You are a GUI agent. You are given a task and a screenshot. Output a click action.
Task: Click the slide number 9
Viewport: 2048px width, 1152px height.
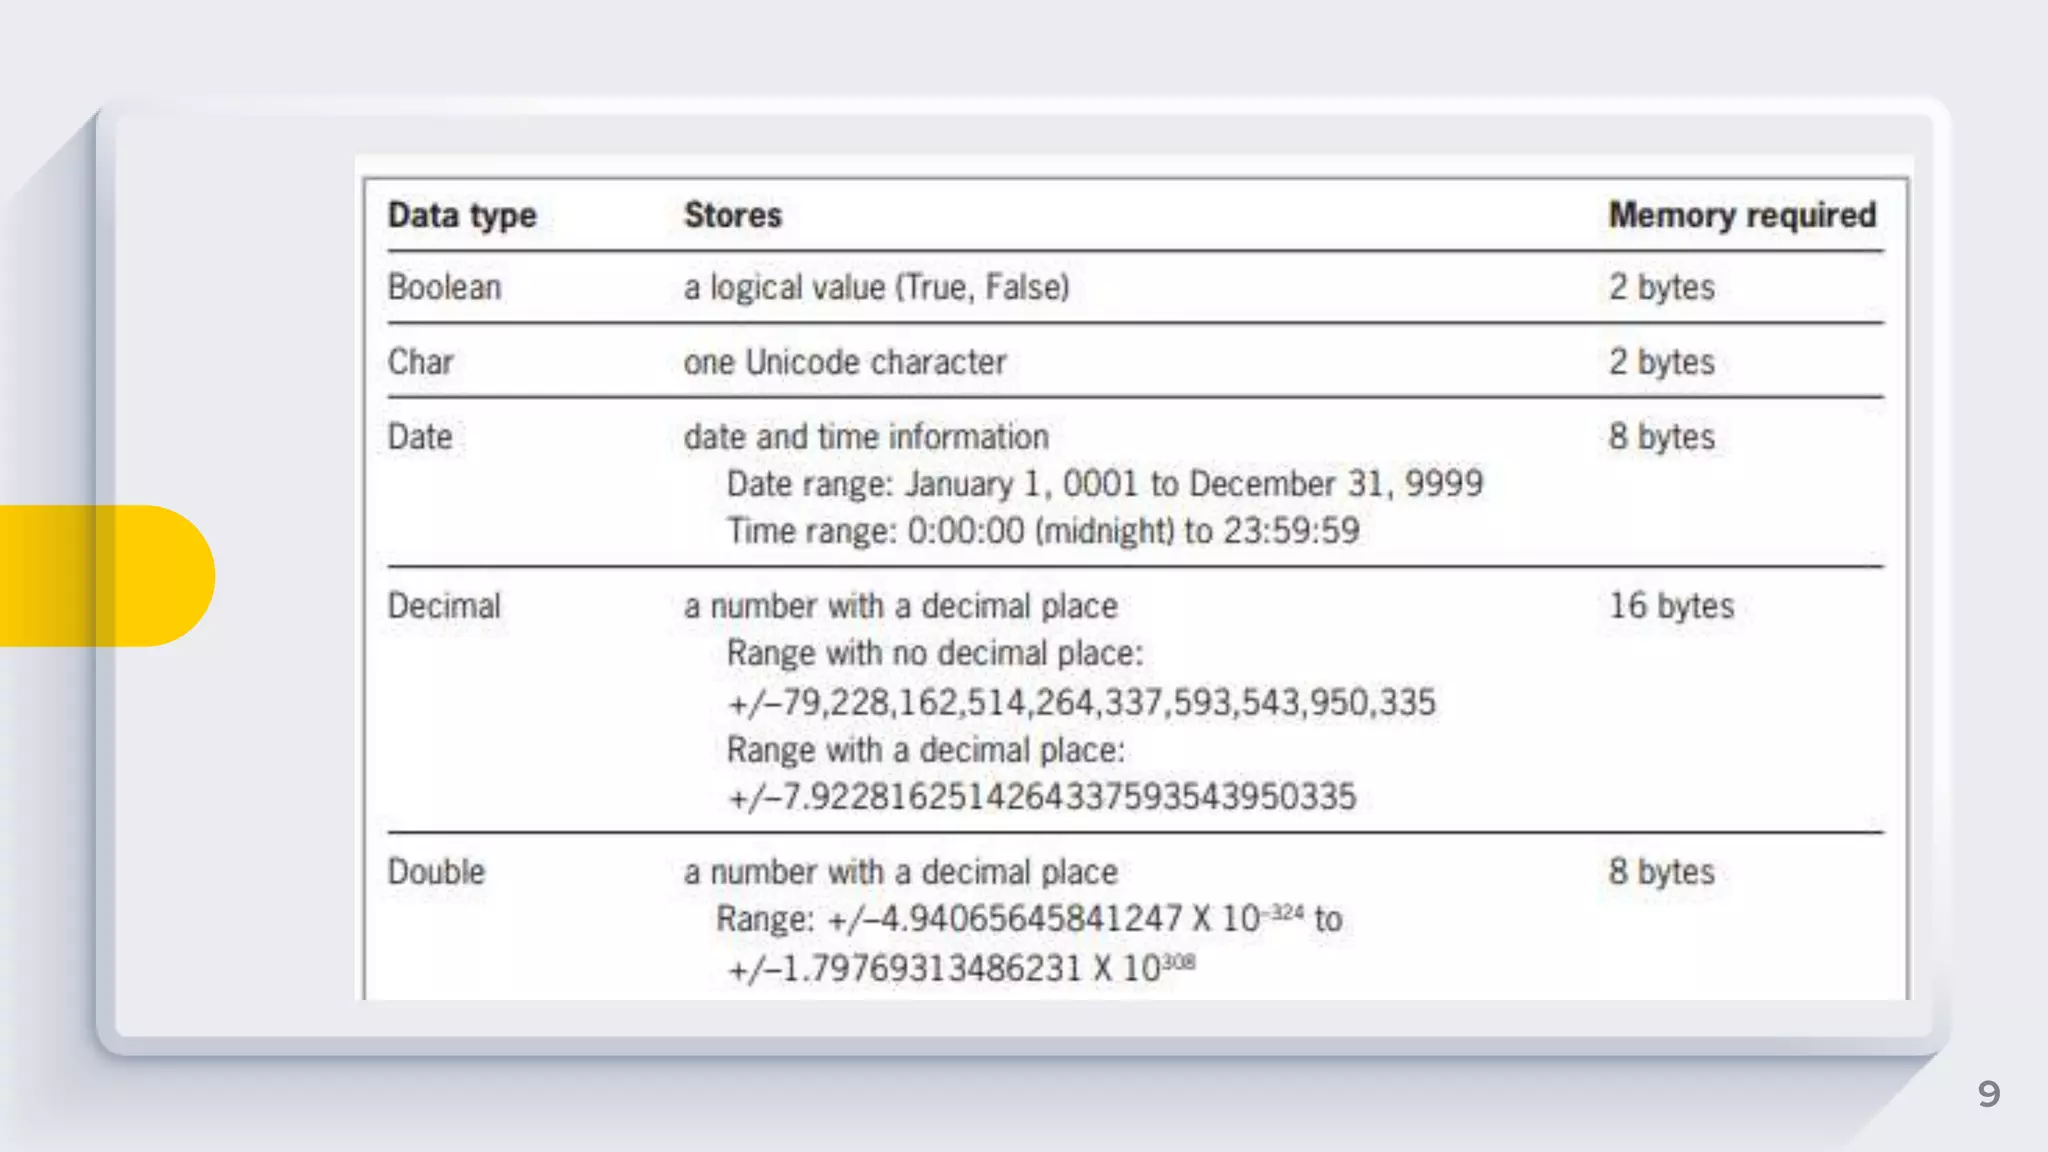(x=1988, y=1094)
